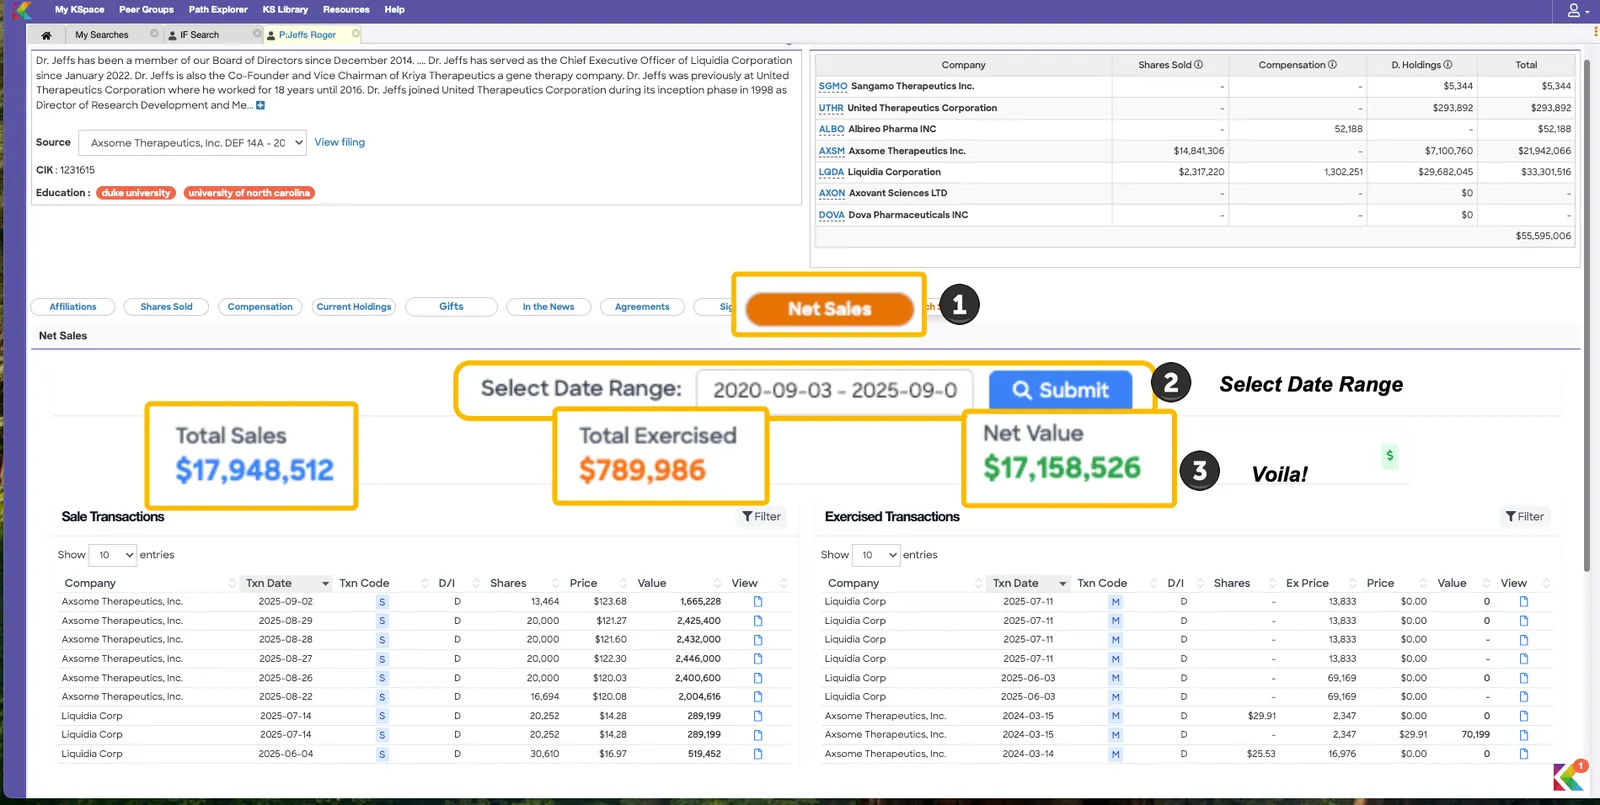1600x805 pixels.
Task: View document for 2024-03-14 exercised transaction
Action: (1524, 754)
